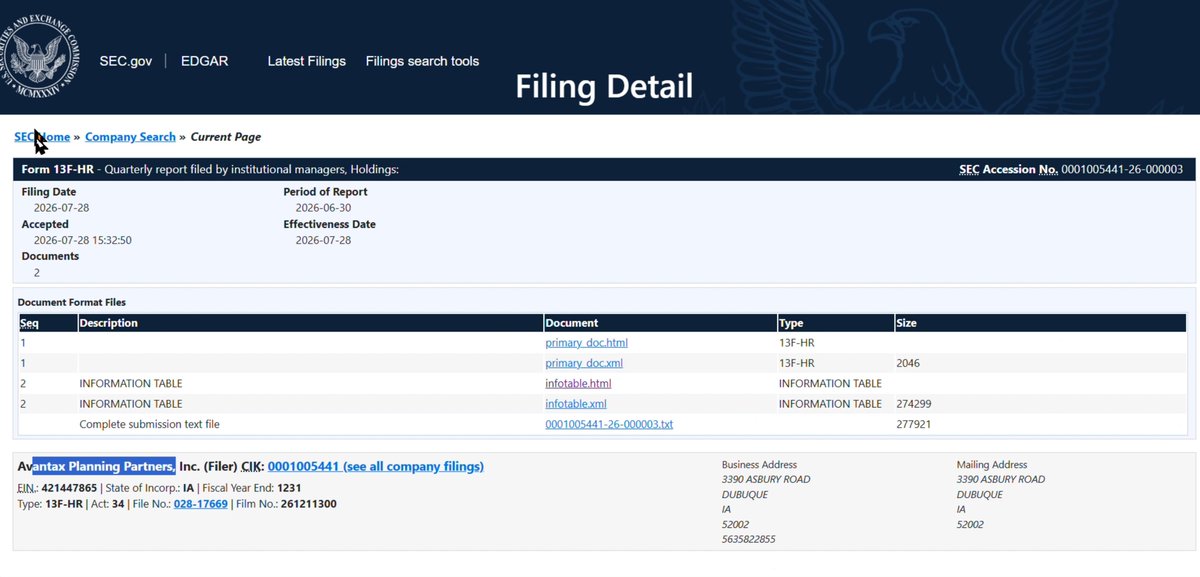Click size value 274299
Screen dimensions: 1200x577
click(x=914, y=404)
